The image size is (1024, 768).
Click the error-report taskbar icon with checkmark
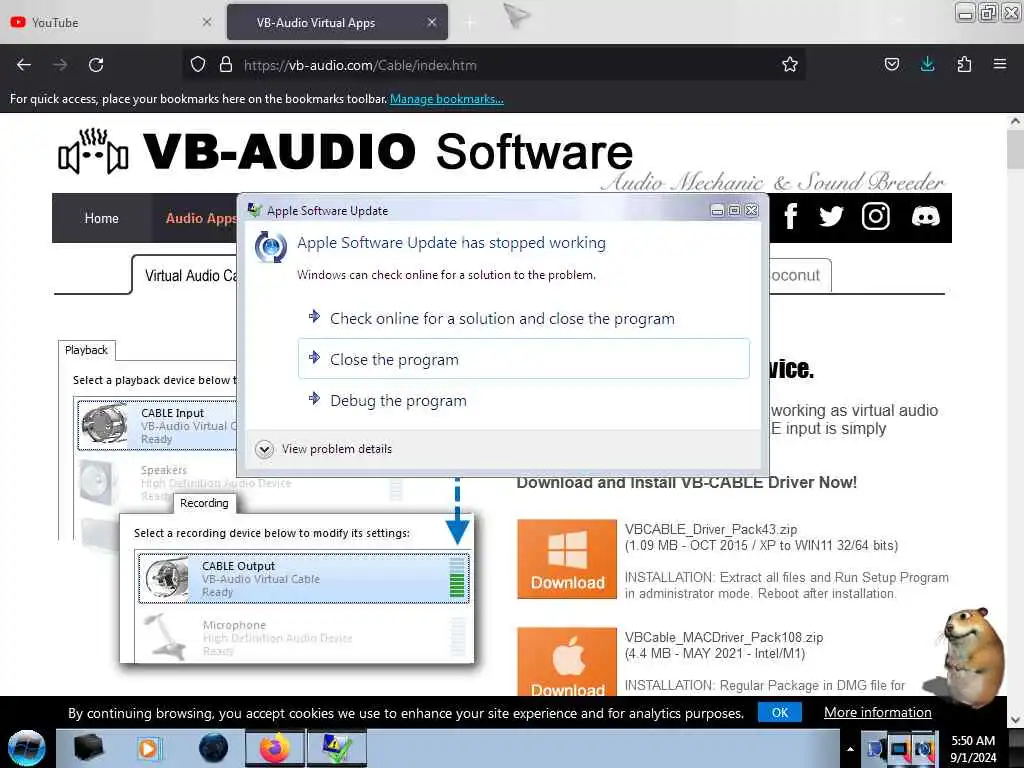tap(336, 748)
